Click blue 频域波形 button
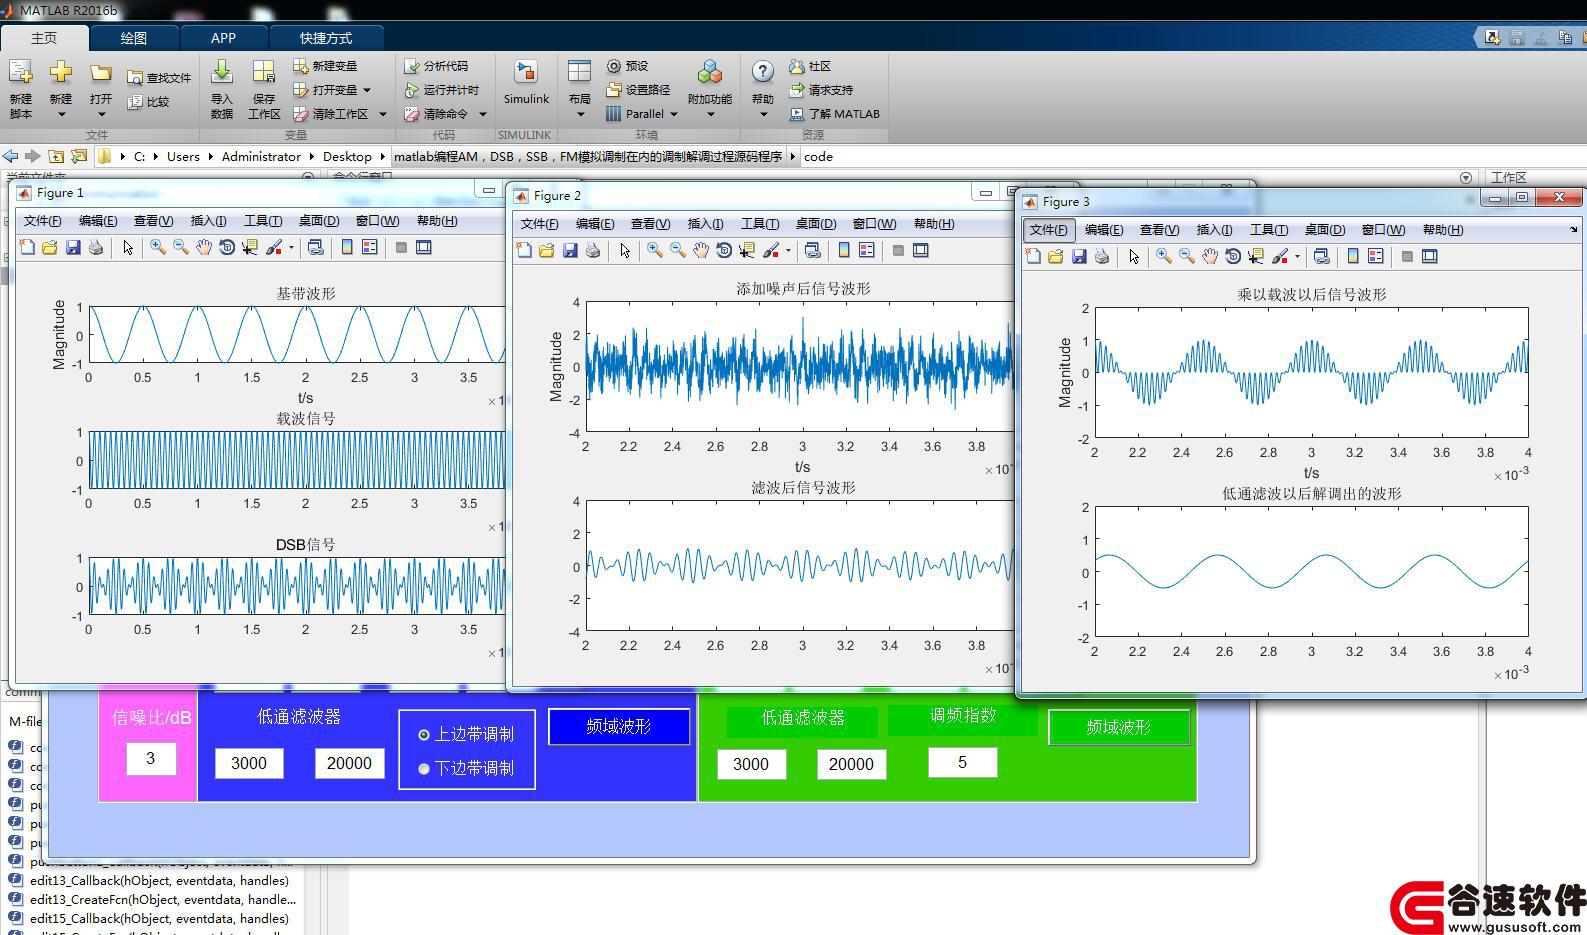 click(x=619, y=727)
